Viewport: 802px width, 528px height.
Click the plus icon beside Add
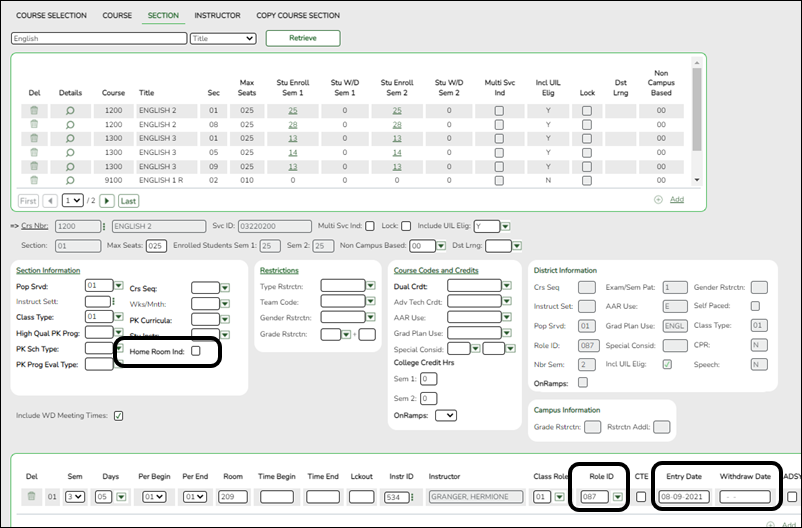coord(658,200)
